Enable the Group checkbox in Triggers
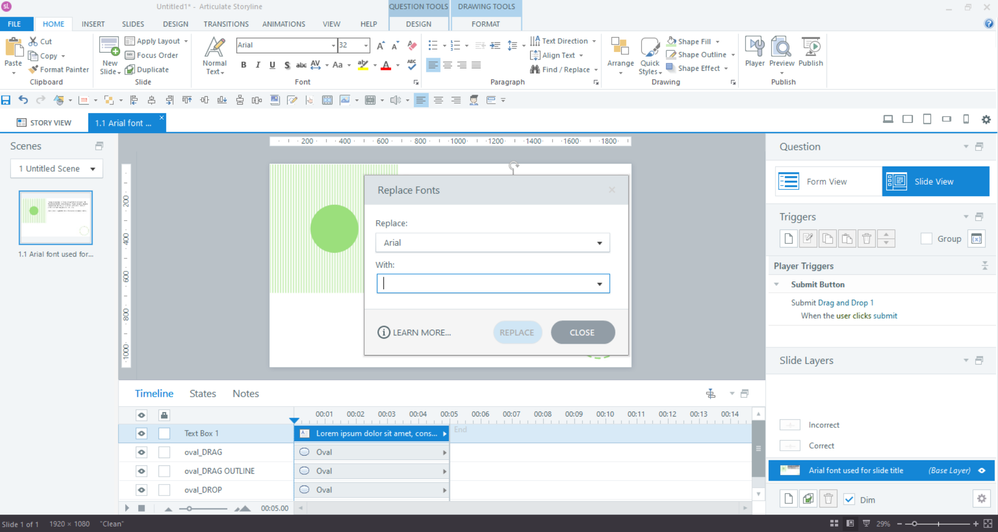 click(x=926, y=239)
